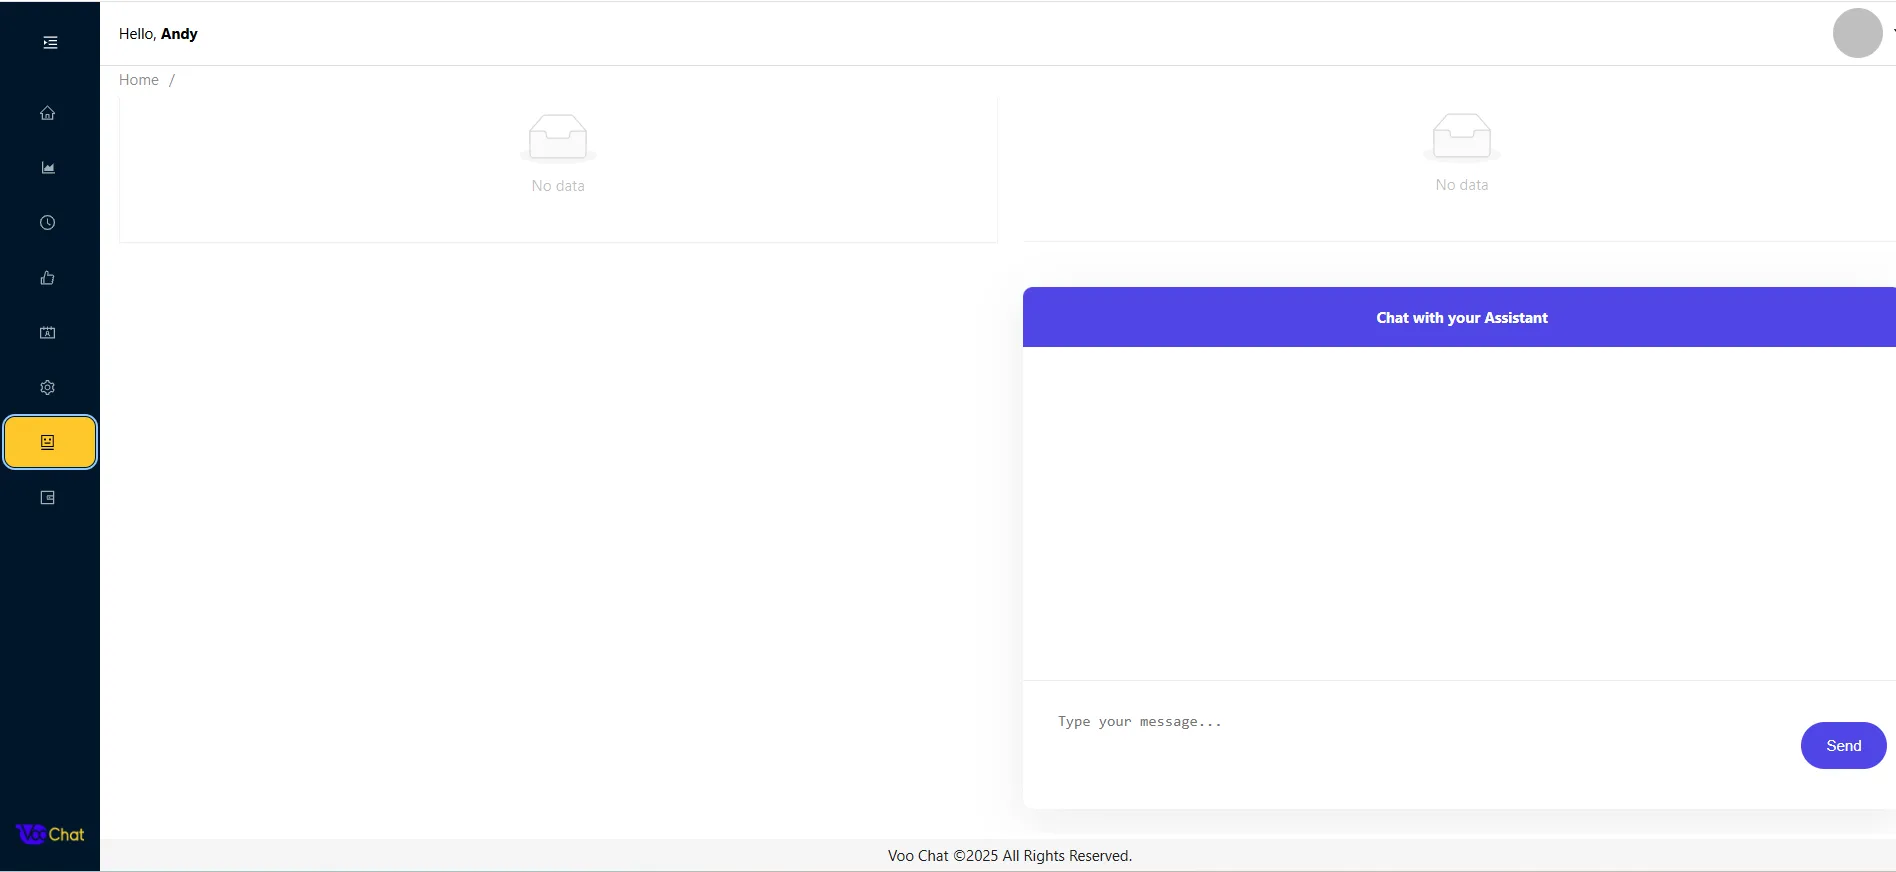Image resolution: width=1896 pixels, height=872 pixels.
Task: Go to Home breadcrumb link
Action: point(139,80)
